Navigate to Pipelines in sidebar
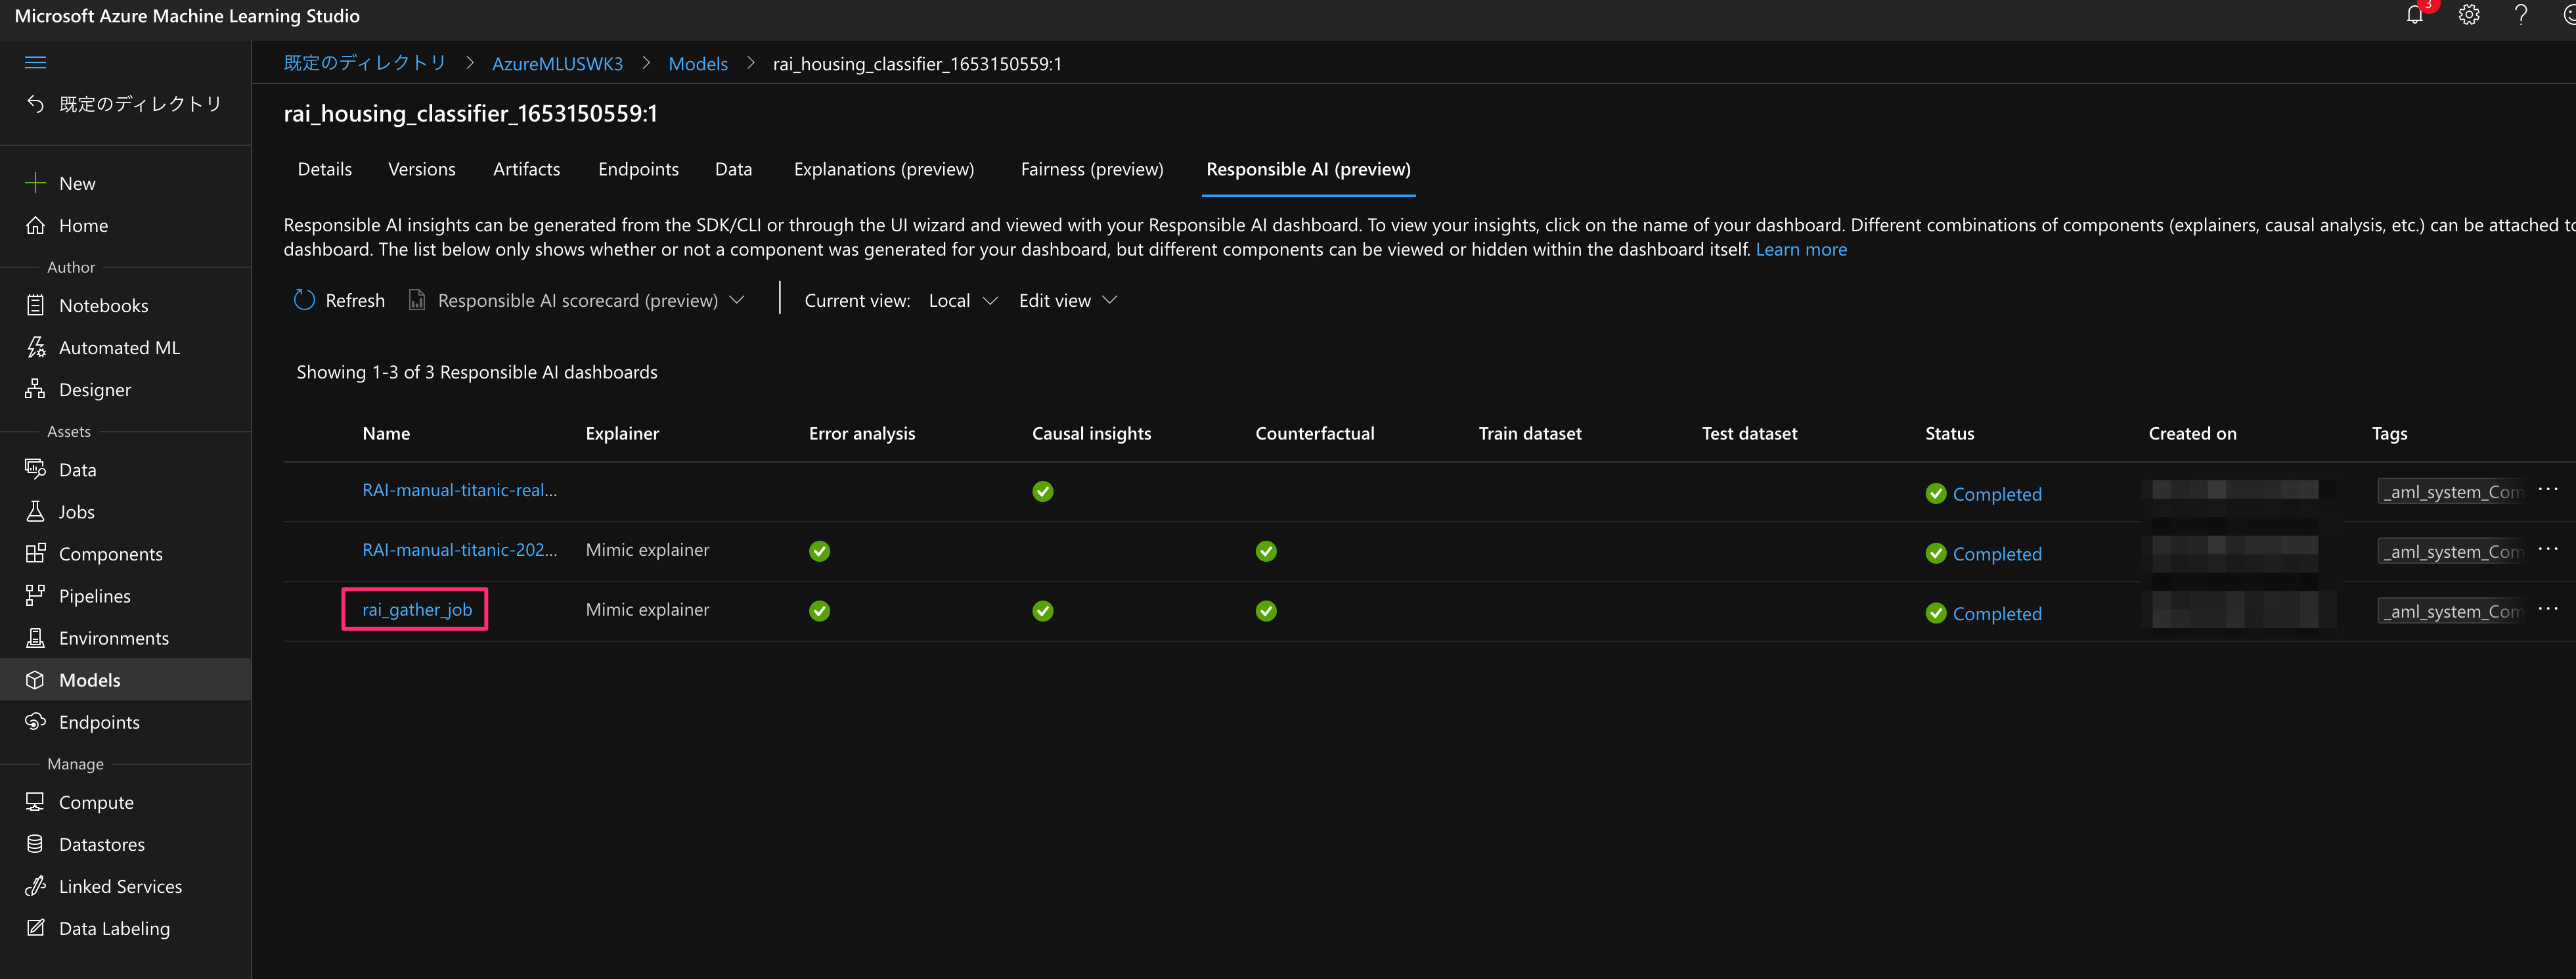Image resolution: width=2576 pixels, height=979 pixels. click(x=94, y=596)
